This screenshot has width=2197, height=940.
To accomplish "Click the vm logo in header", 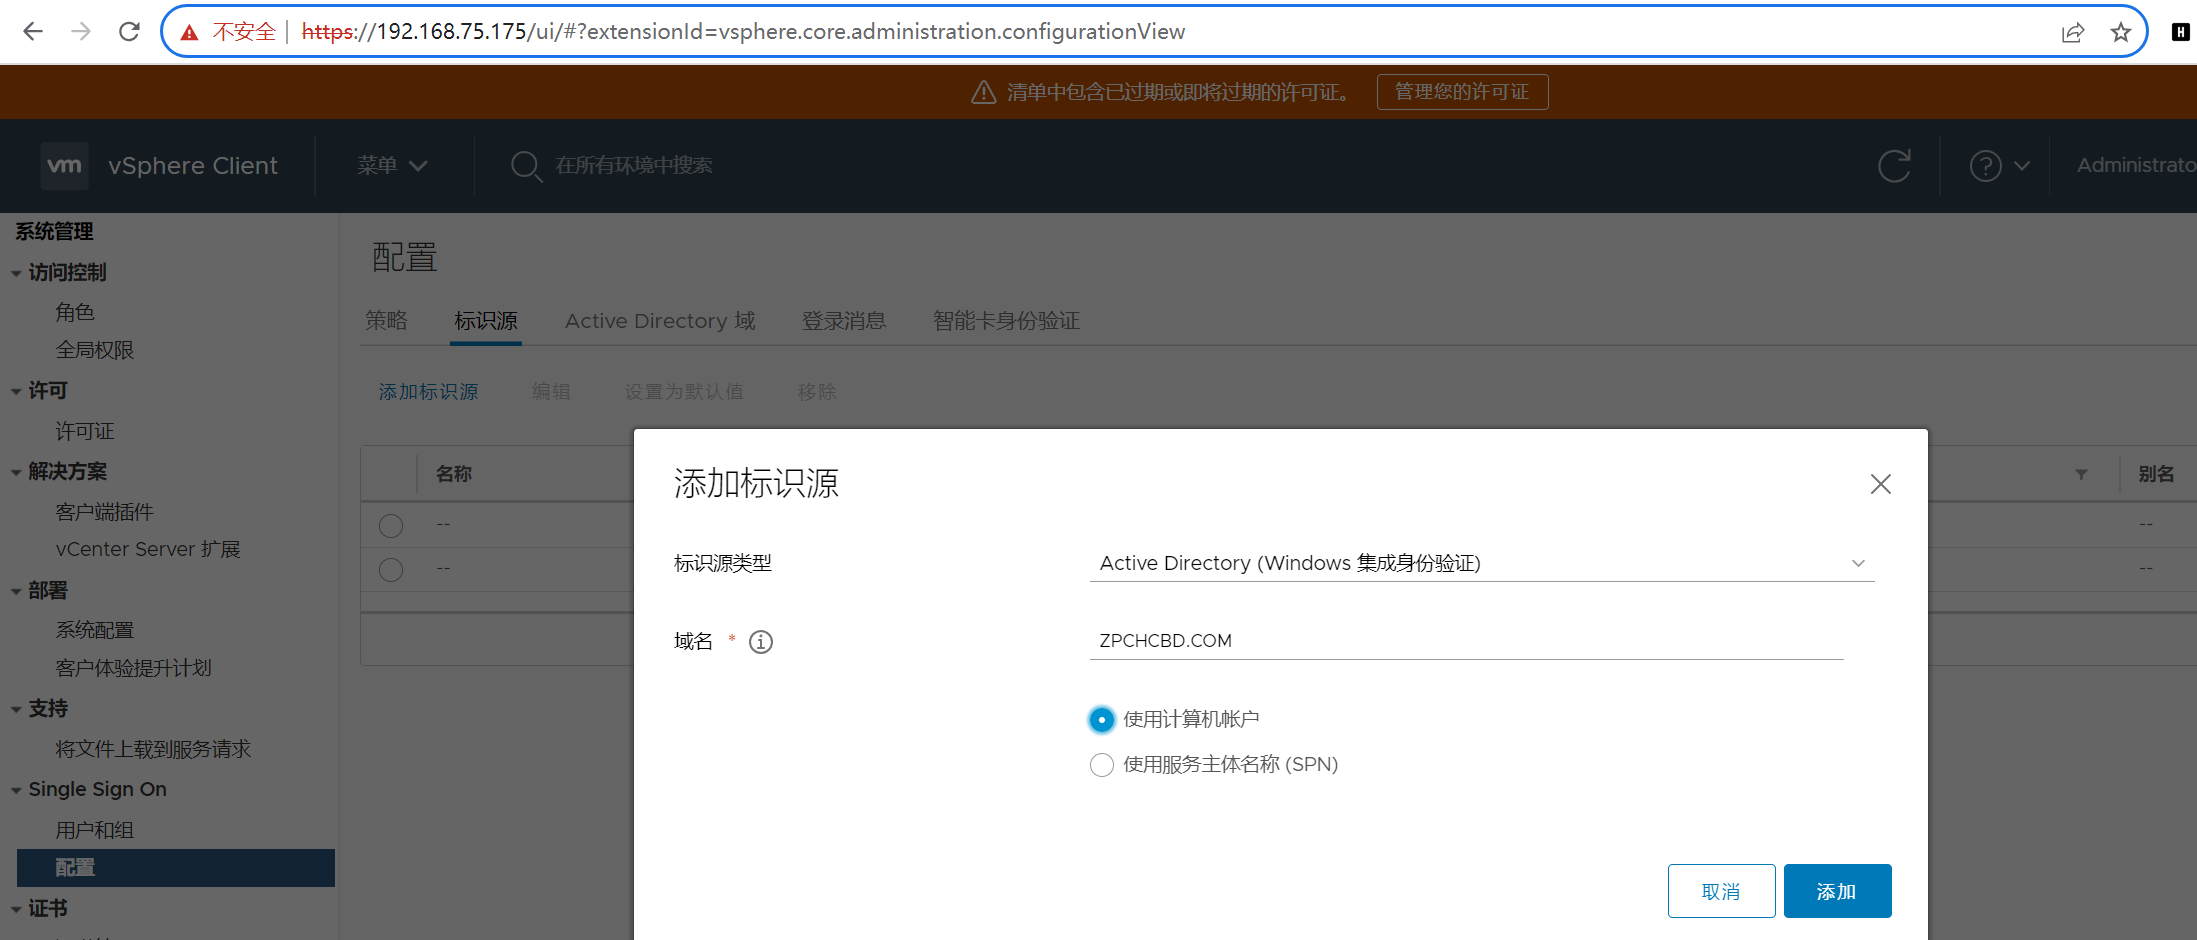I will 65,165.
